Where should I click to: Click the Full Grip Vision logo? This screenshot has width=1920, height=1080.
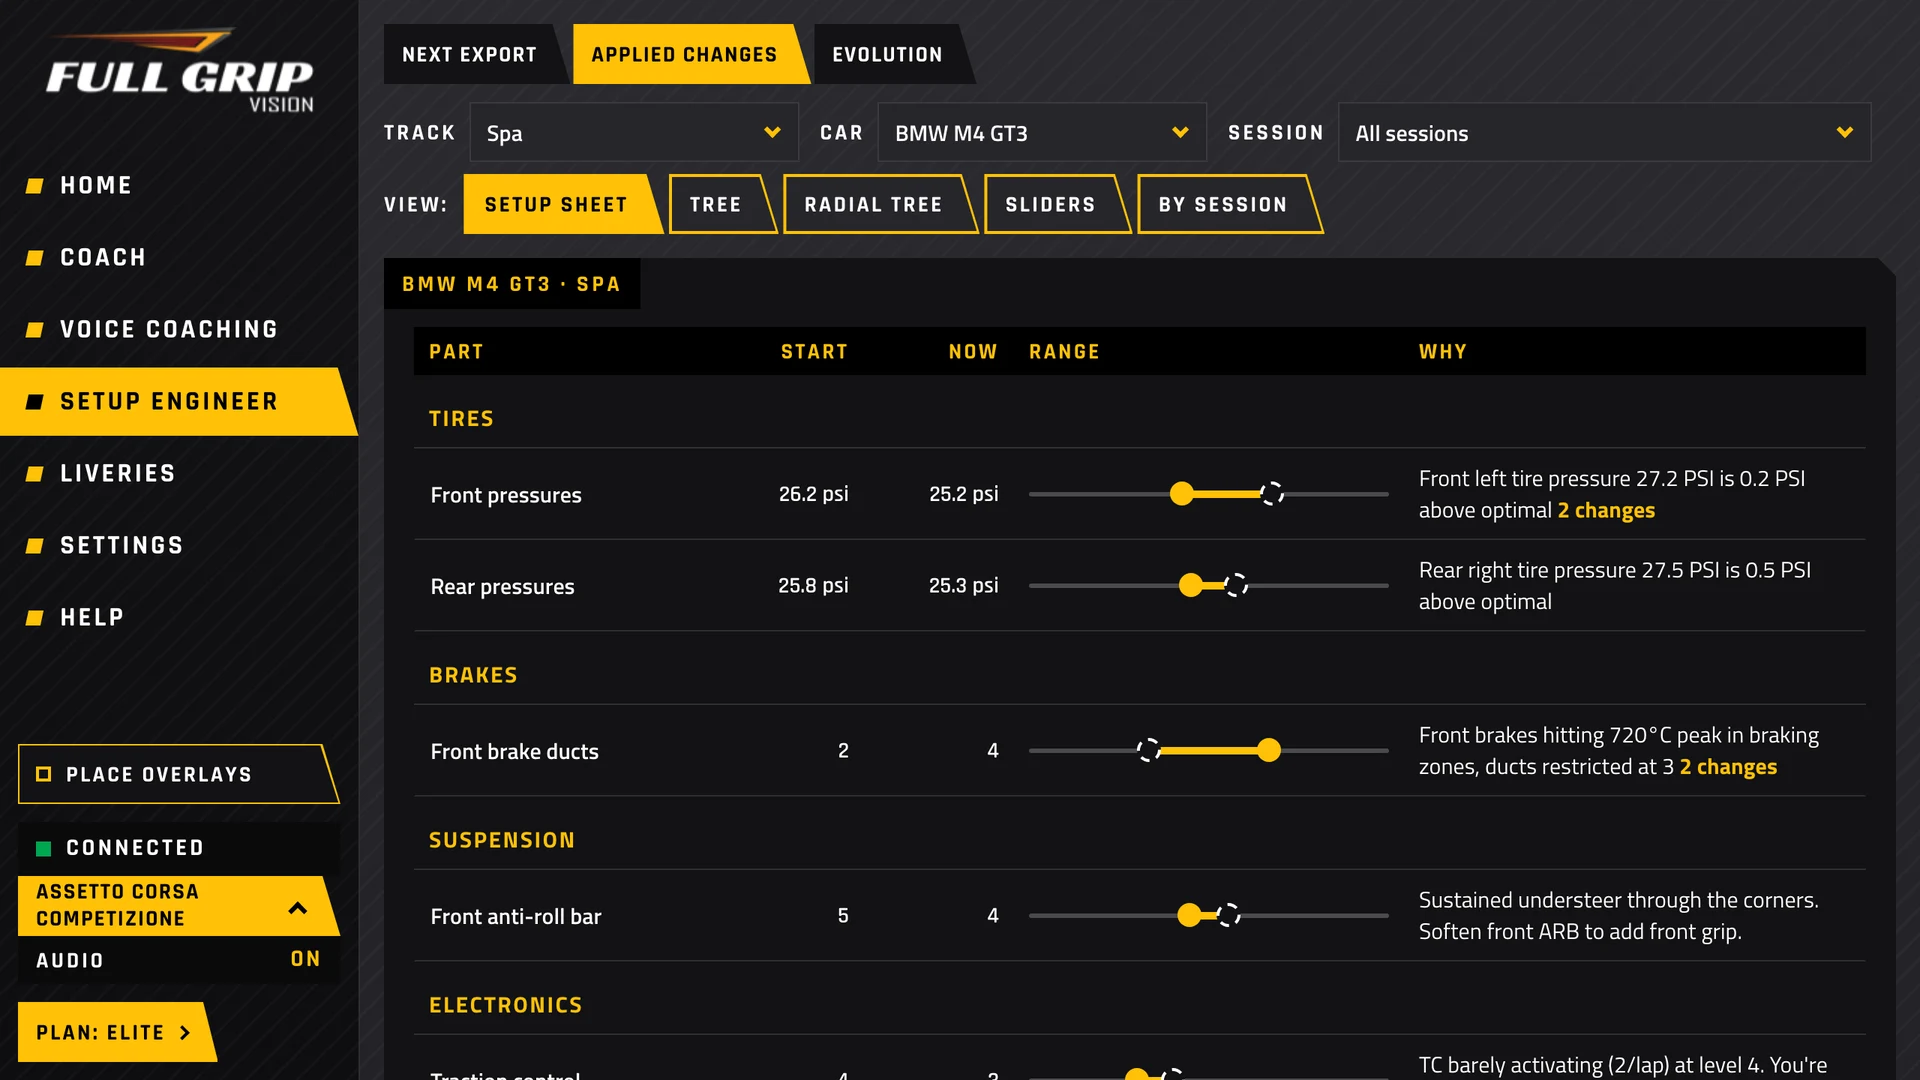[x=180, y=70]
